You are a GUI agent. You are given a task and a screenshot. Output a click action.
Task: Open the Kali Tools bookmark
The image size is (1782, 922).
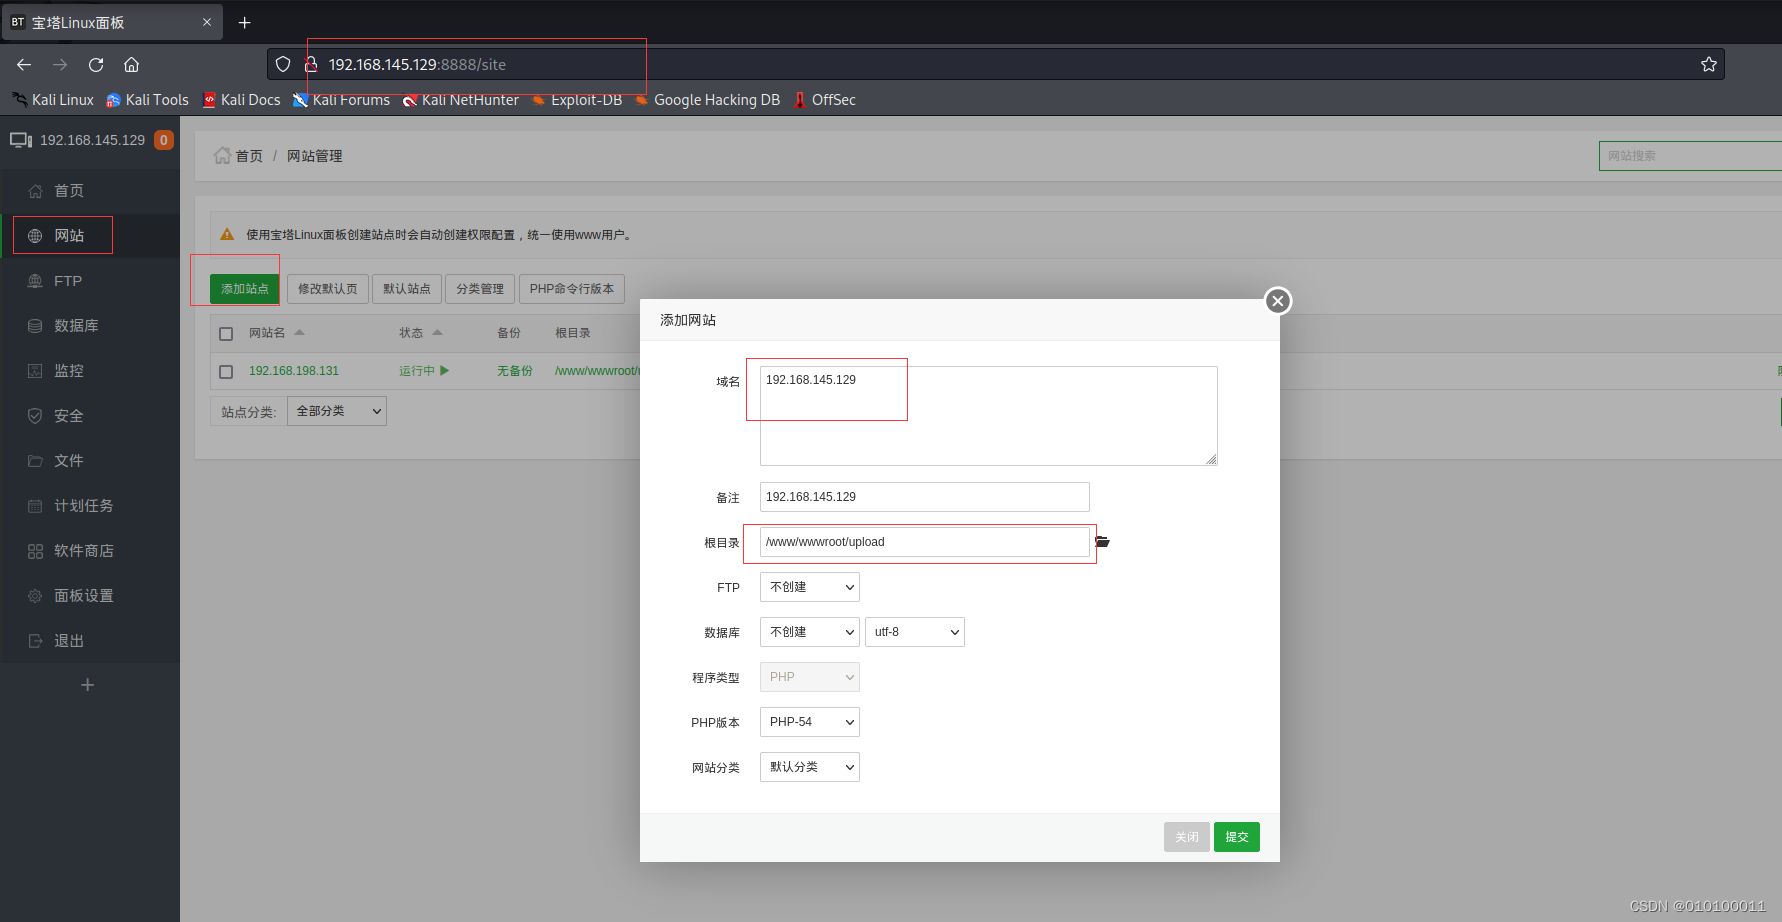(147, 100)
